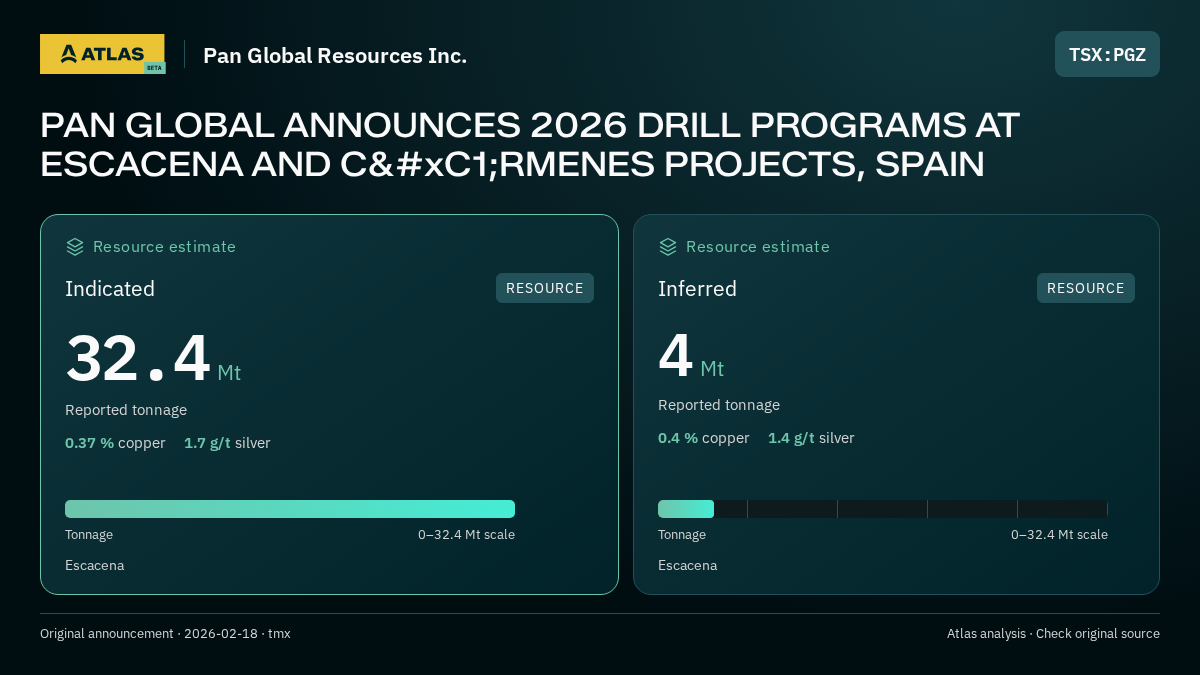
Task: Click the 'Original announcement · 2026-02-18 · tmx' footer
Action: pyautogui.click(x=165, y=634)
